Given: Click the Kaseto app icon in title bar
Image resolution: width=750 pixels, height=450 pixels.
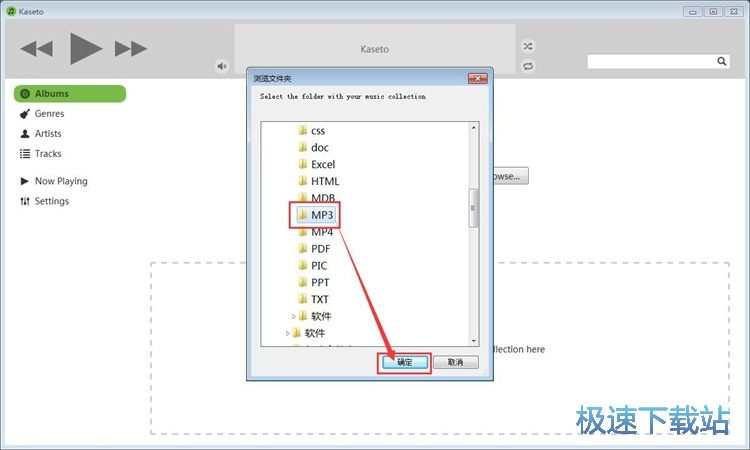Looking at the screenshot, I should pos(11,11).
